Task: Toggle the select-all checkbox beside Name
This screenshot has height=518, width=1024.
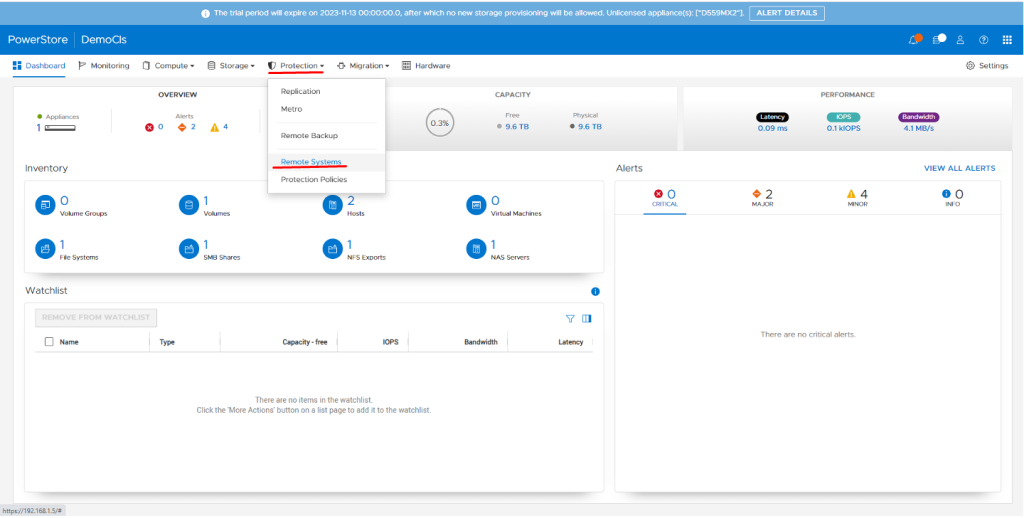Action: 49,342
